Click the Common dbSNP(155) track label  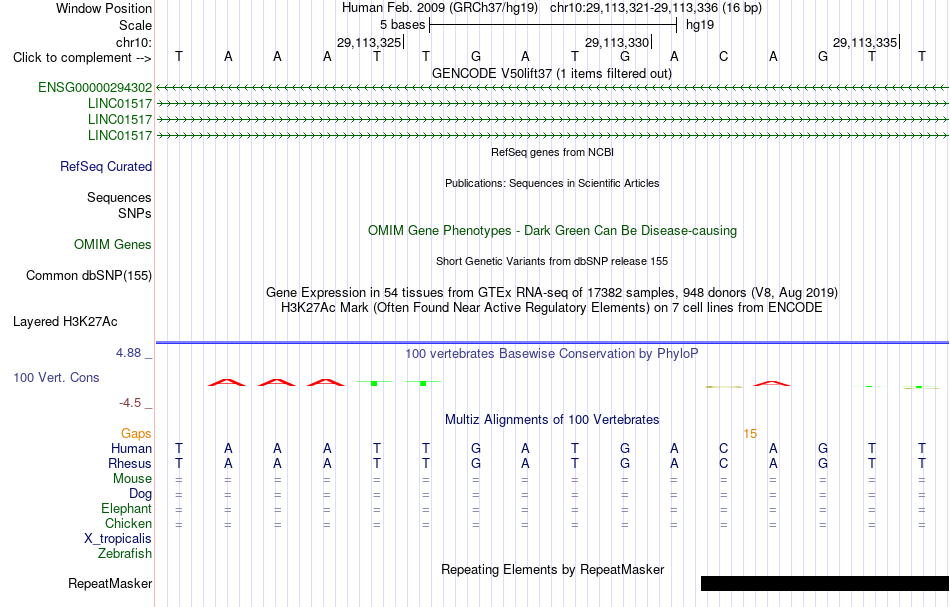[89, 275]
